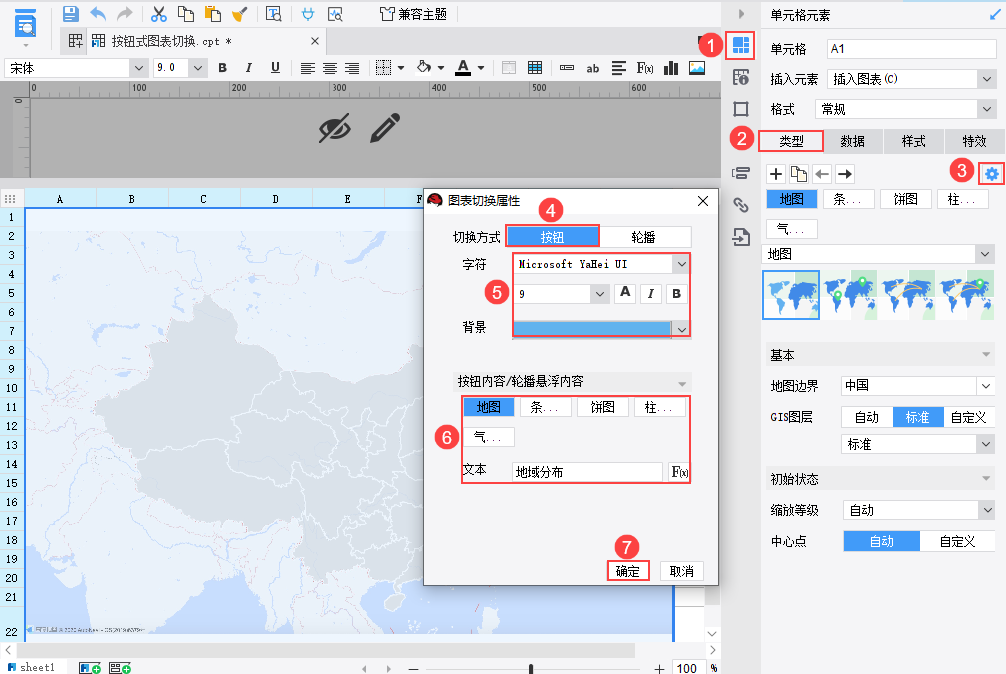Toggle Underline in main formatting toolbar

(x=275, y=67)
